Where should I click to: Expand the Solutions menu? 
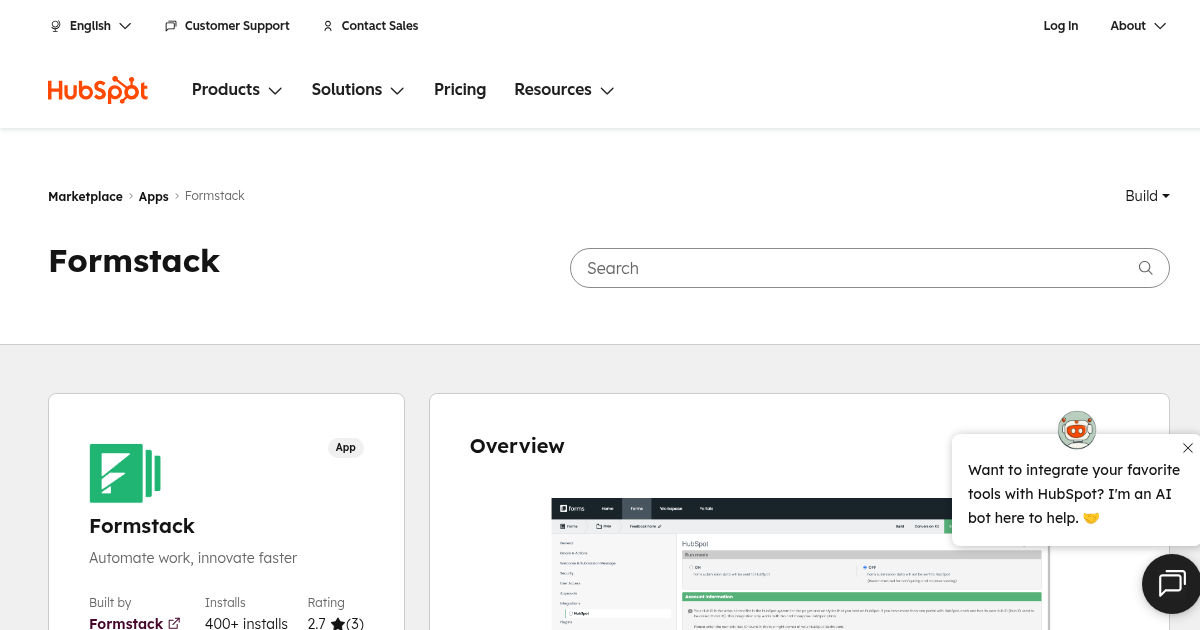pos(358,90)
